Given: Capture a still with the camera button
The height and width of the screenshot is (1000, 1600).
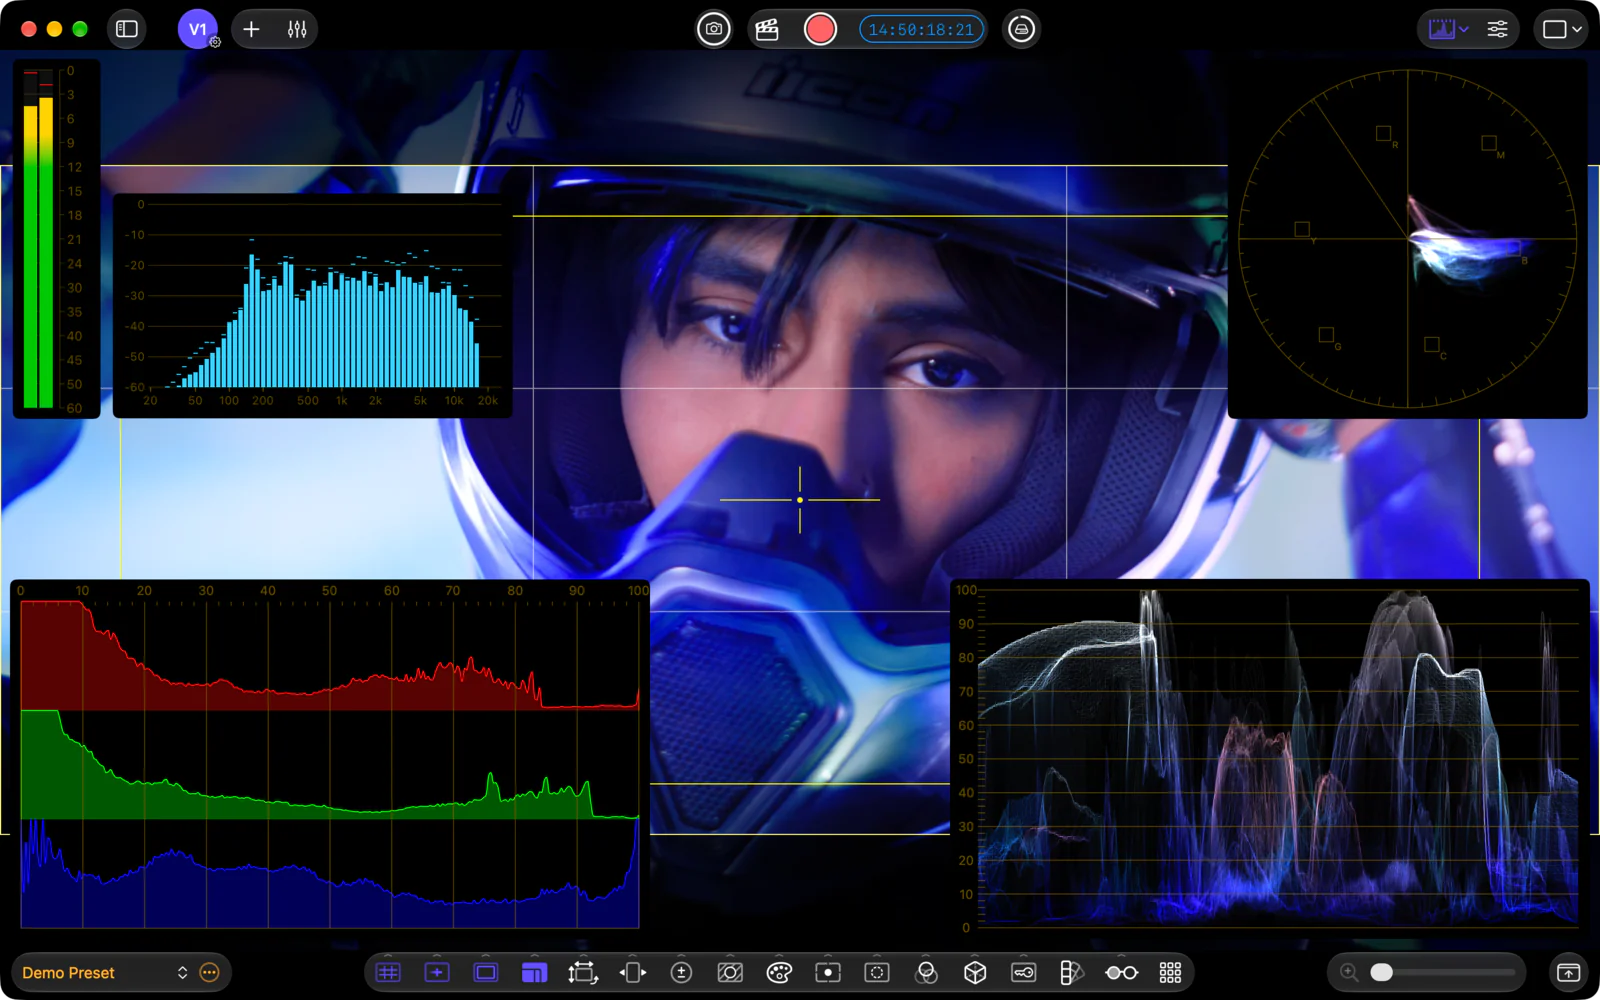Looking at the screenshot, I should (x=714, y=29).
